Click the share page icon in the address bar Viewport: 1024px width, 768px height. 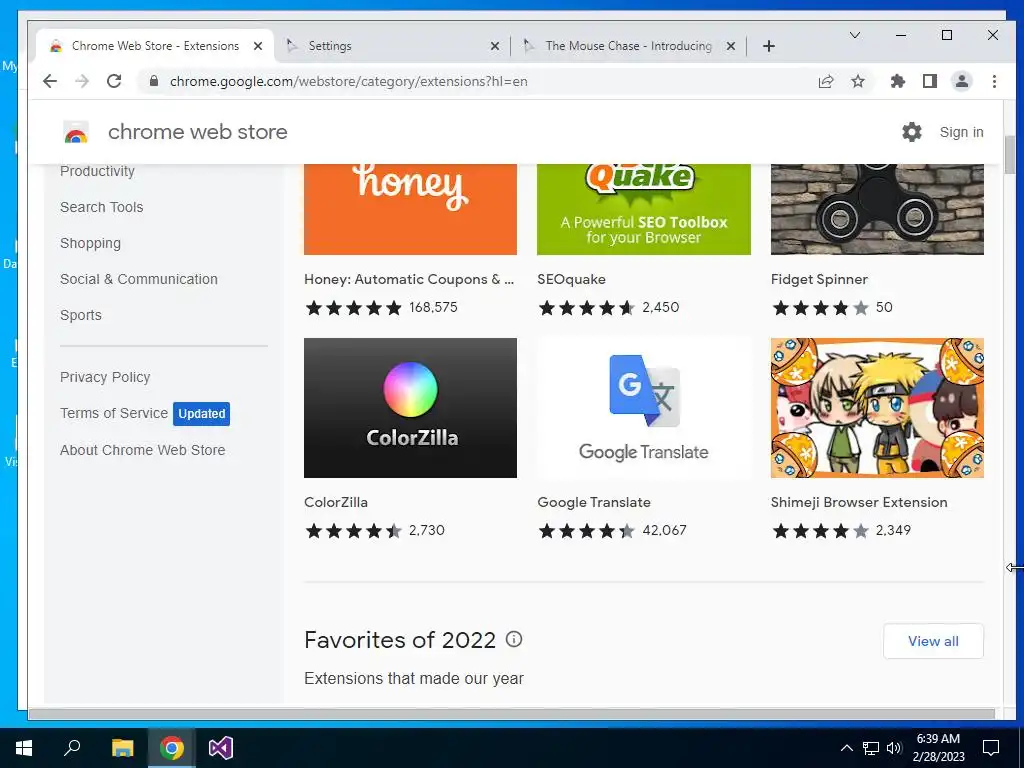point(826,81)
